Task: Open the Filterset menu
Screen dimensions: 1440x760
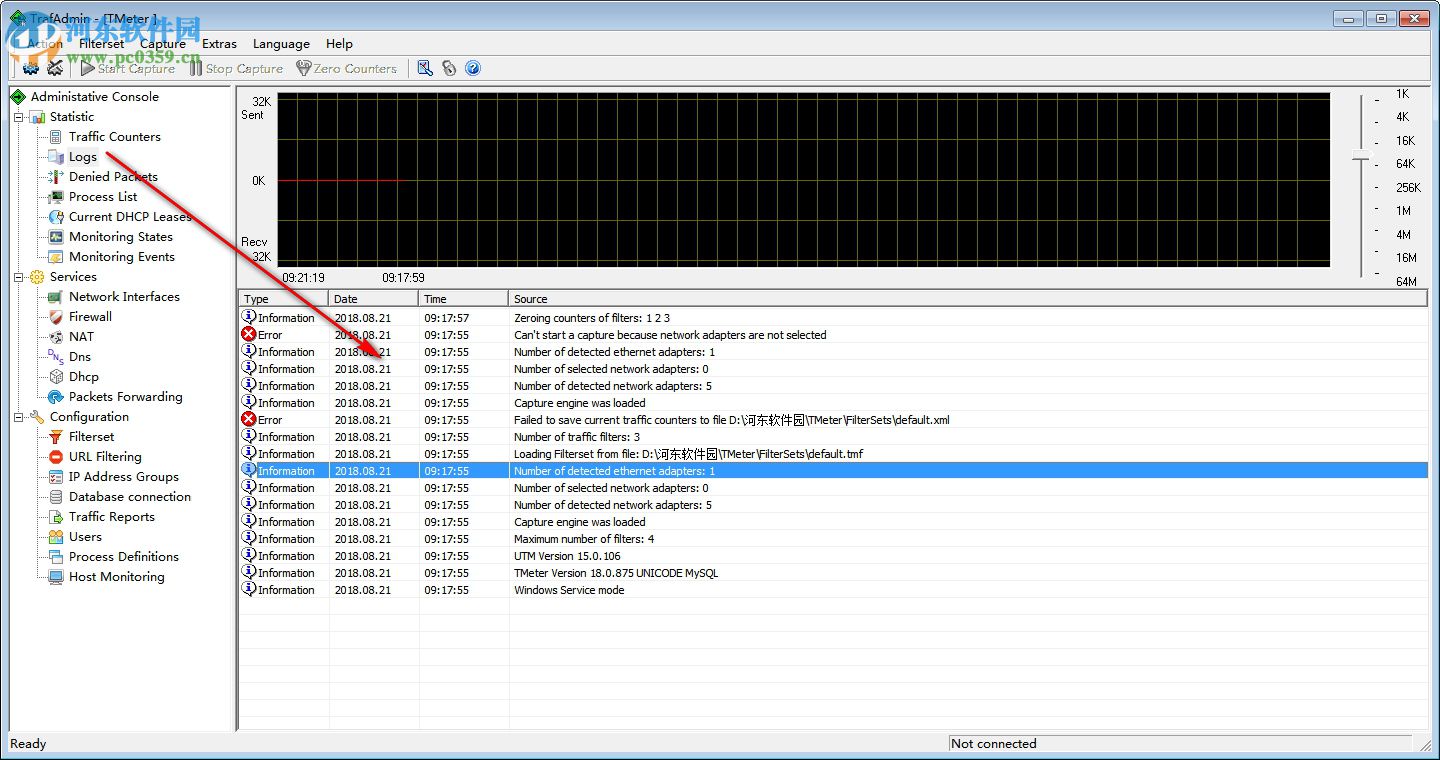Action: [x=101, y=44]
